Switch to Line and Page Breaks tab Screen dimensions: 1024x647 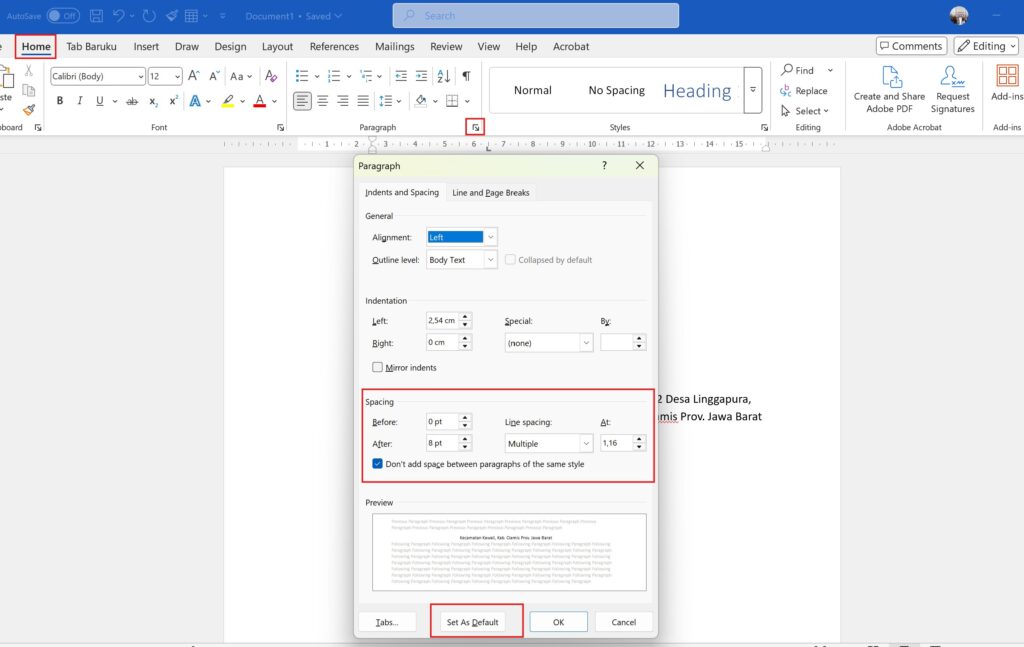pyautogui.click(x=490, y=193)
